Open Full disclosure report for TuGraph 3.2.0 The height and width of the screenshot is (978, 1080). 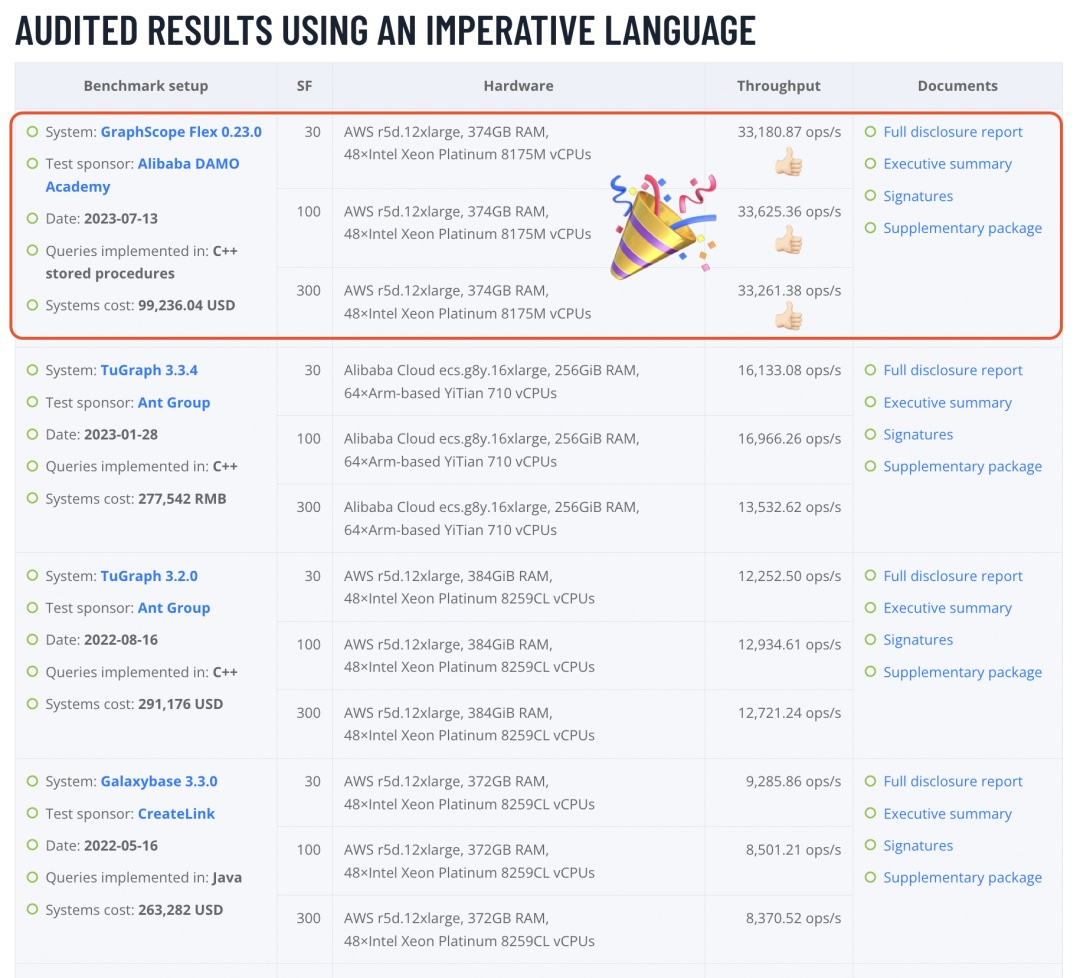coord(953,576)
